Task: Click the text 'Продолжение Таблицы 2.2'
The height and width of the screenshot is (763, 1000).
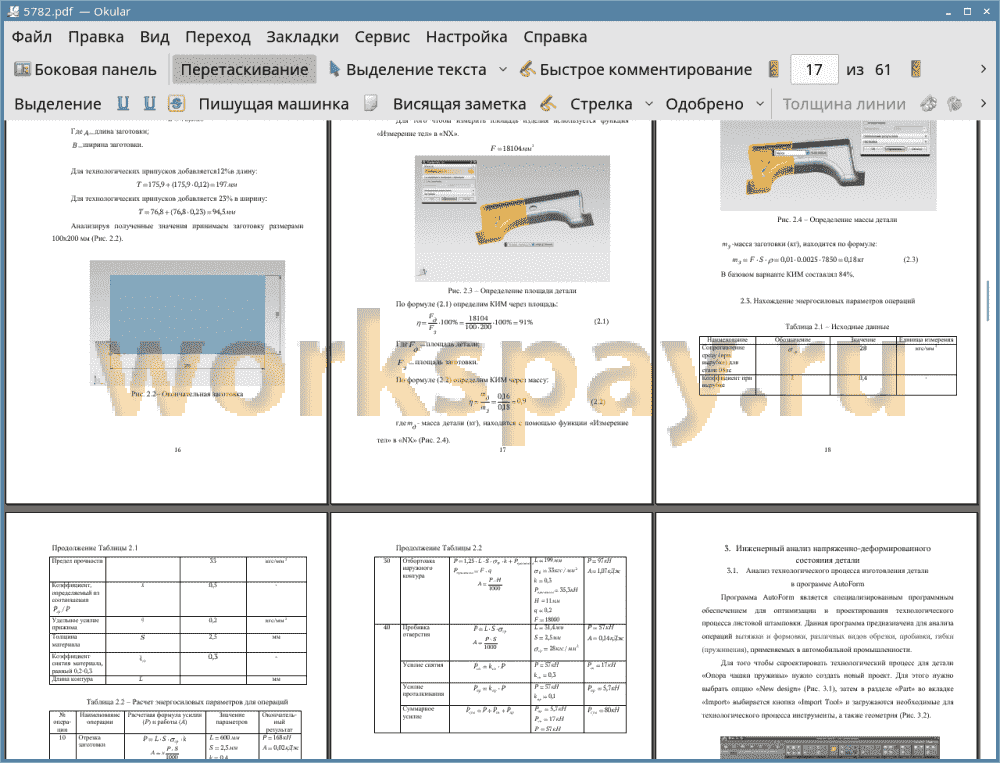Action: pos(439,548)
